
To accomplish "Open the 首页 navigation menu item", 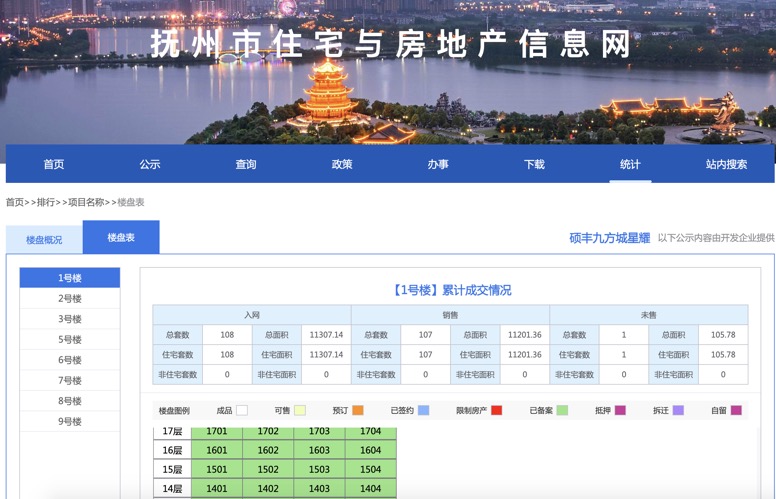I will pos(54,164).
